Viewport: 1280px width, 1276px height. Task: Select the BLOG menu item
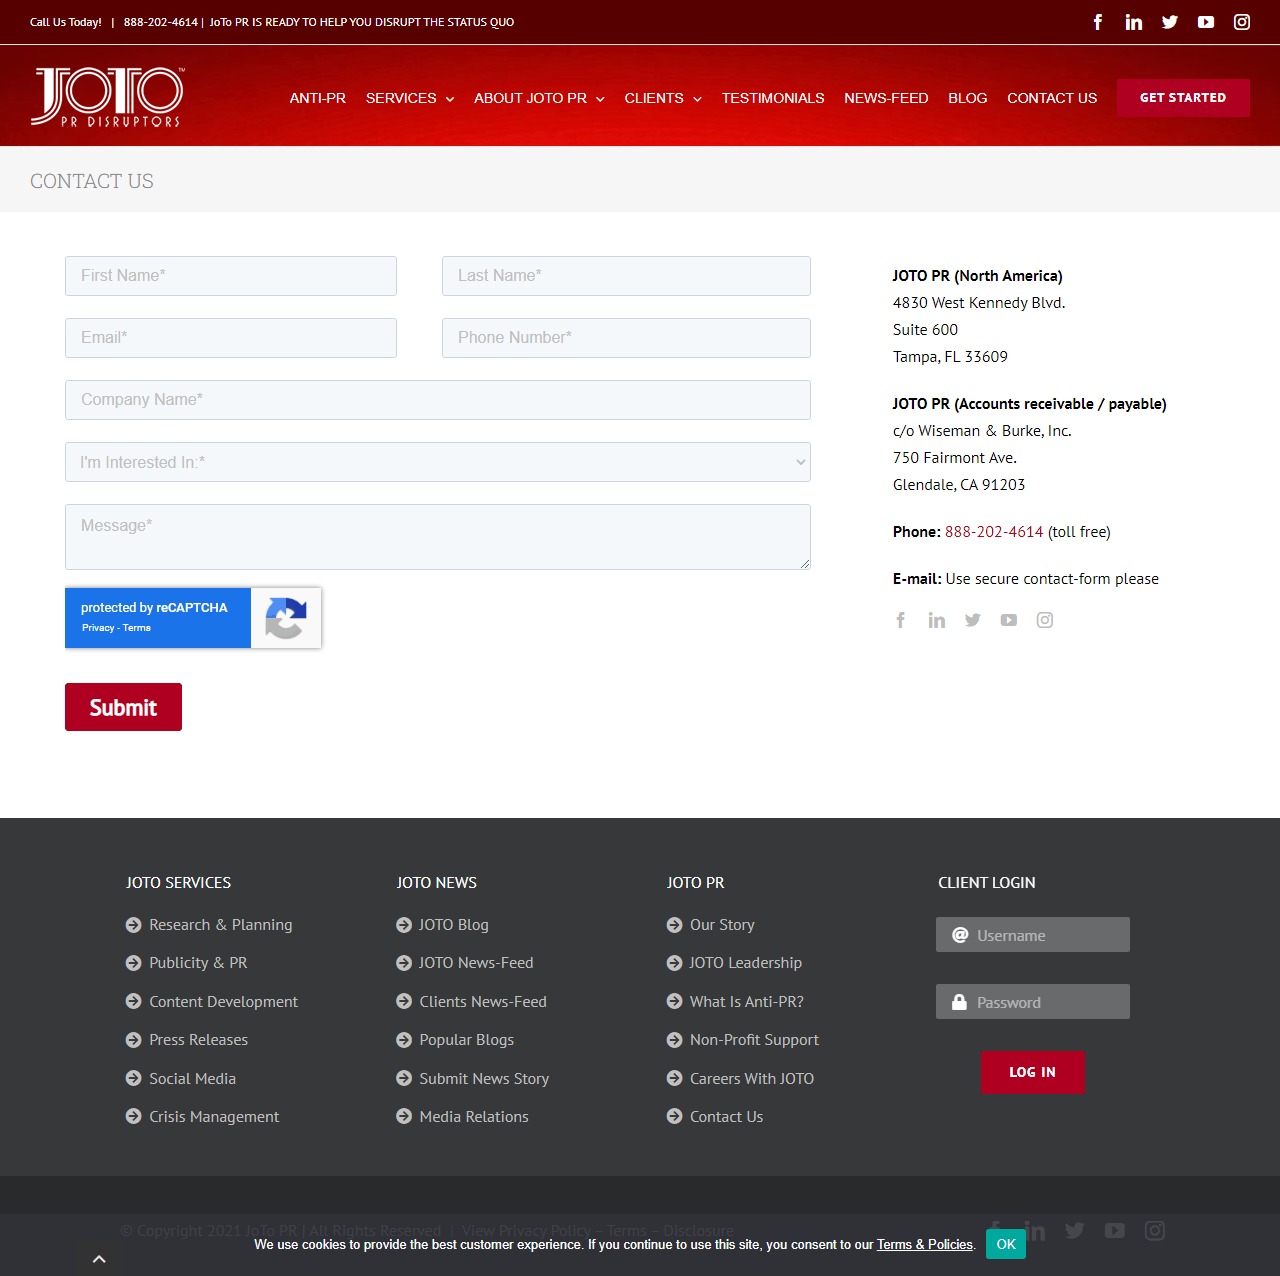pos(966,98)
